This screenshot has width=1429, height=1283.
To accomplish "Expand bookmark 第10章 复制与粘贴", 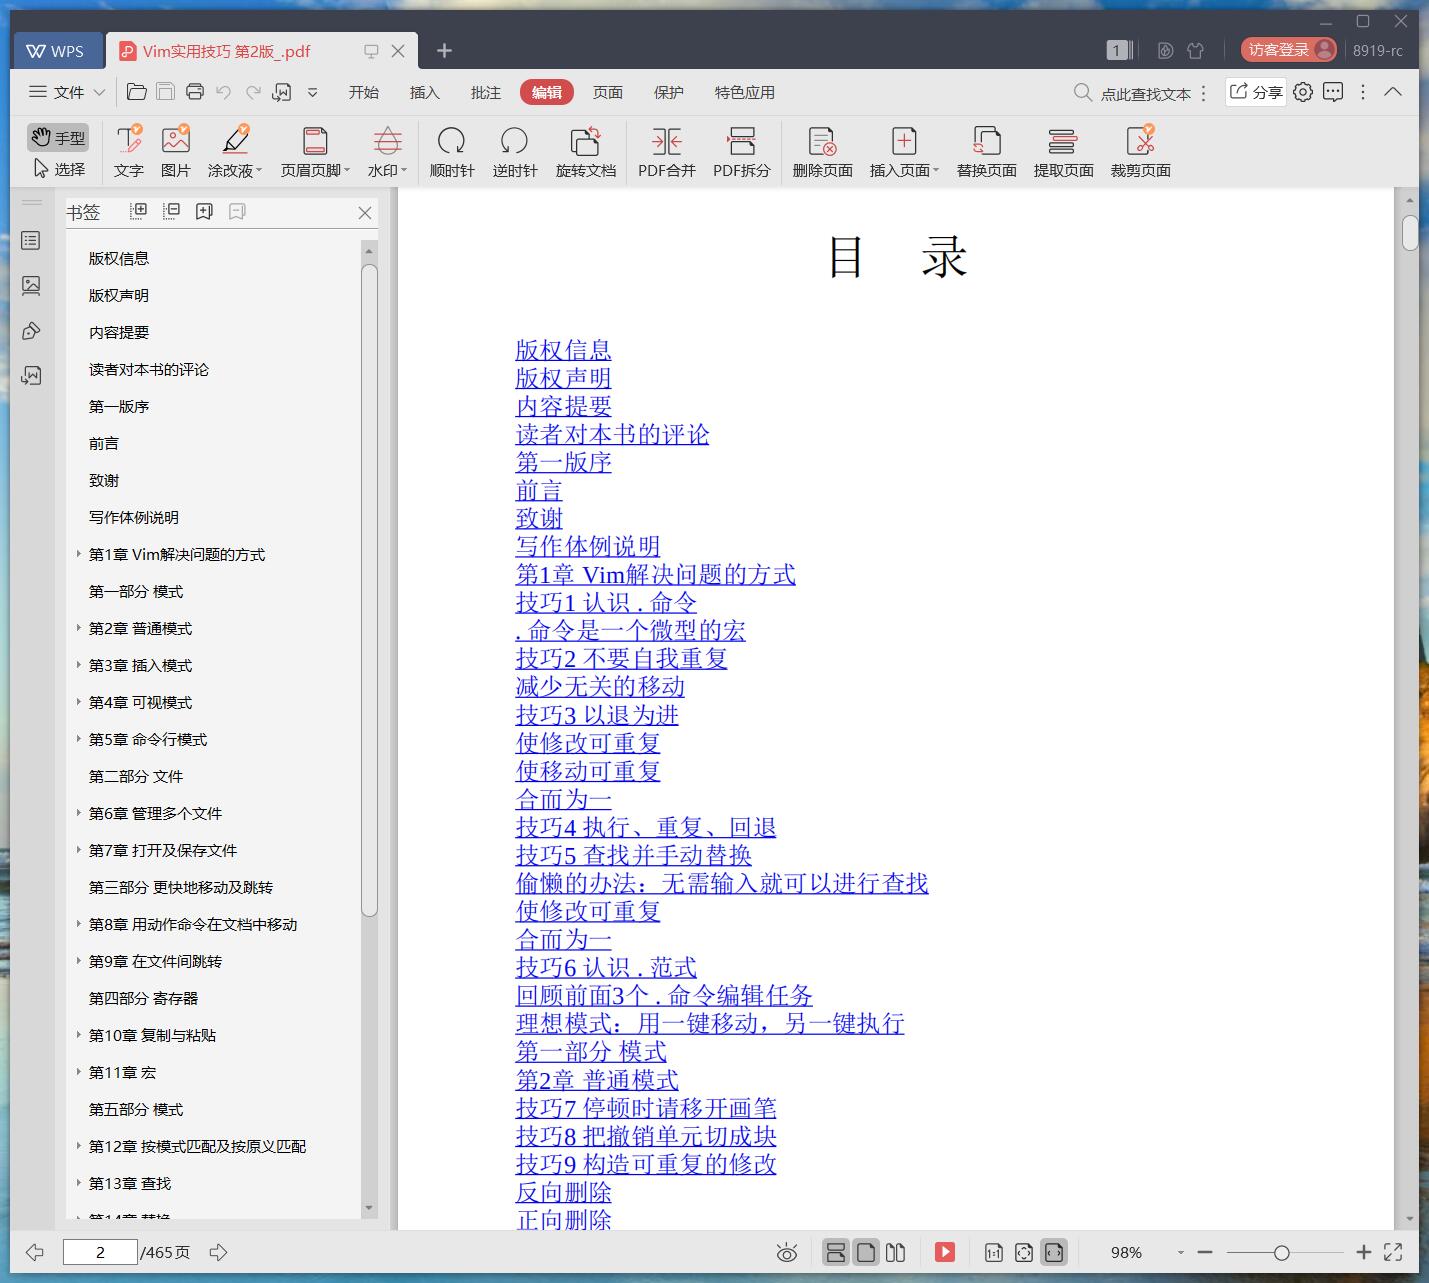I will (x=79, y=1034).
